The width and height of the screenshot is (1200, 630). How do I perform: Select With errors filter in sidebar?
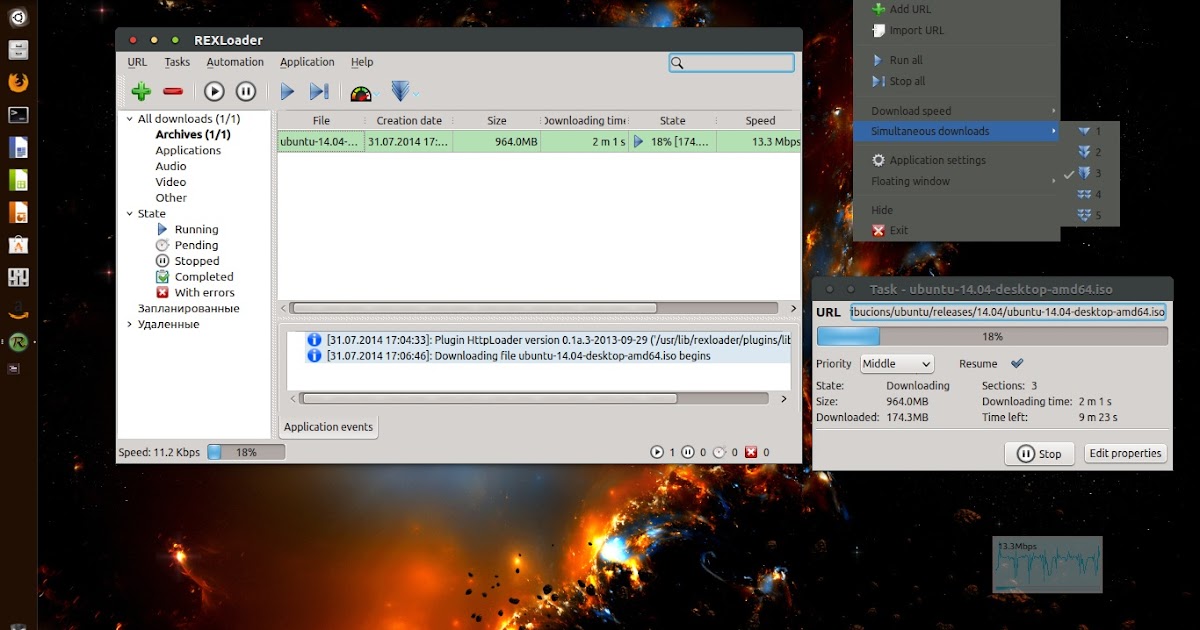click(195, 293)
